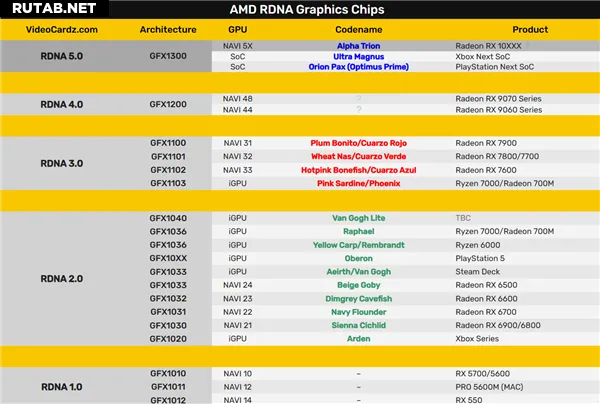Click the "Beige Goby" codename
The height and width of the screenshot is (404, 600).
click(359, 285)
